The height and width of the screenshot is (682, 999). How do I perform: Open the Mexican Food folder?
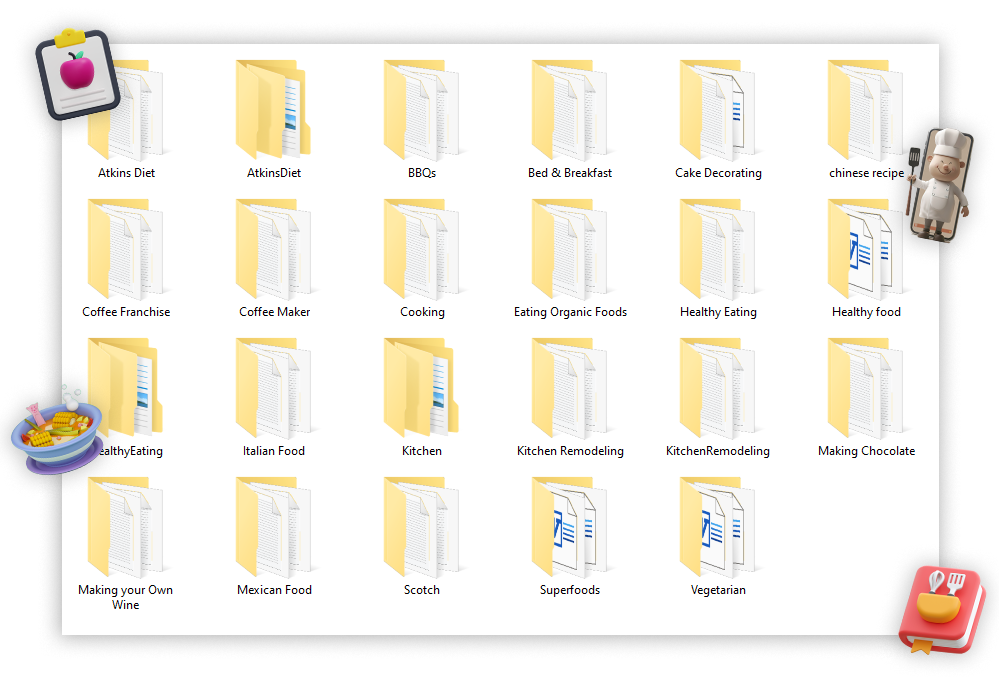[x=274, y=527]
